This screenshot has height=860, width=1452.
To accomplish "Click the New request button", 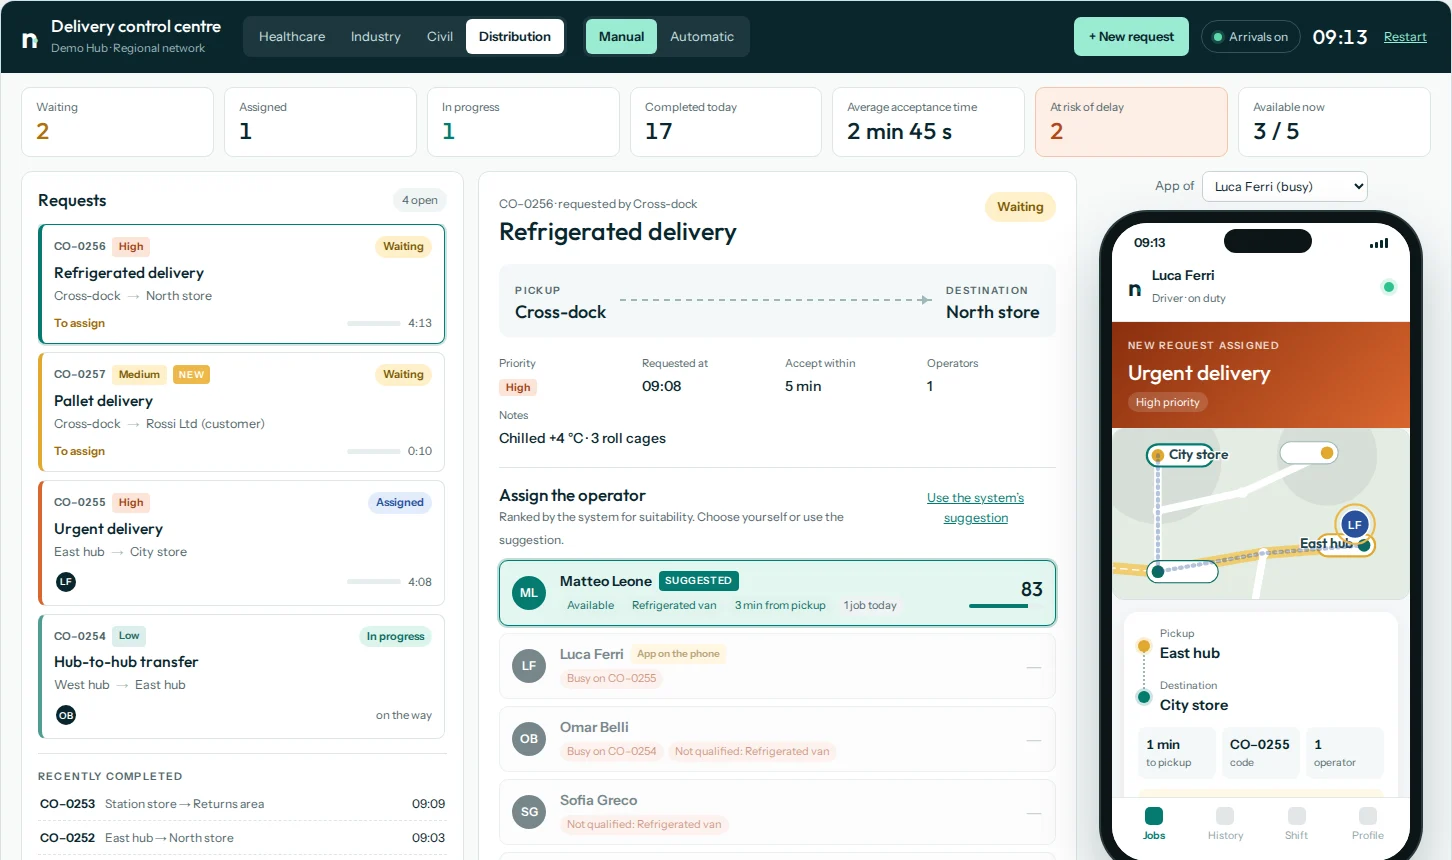I will click(1132, 37).
